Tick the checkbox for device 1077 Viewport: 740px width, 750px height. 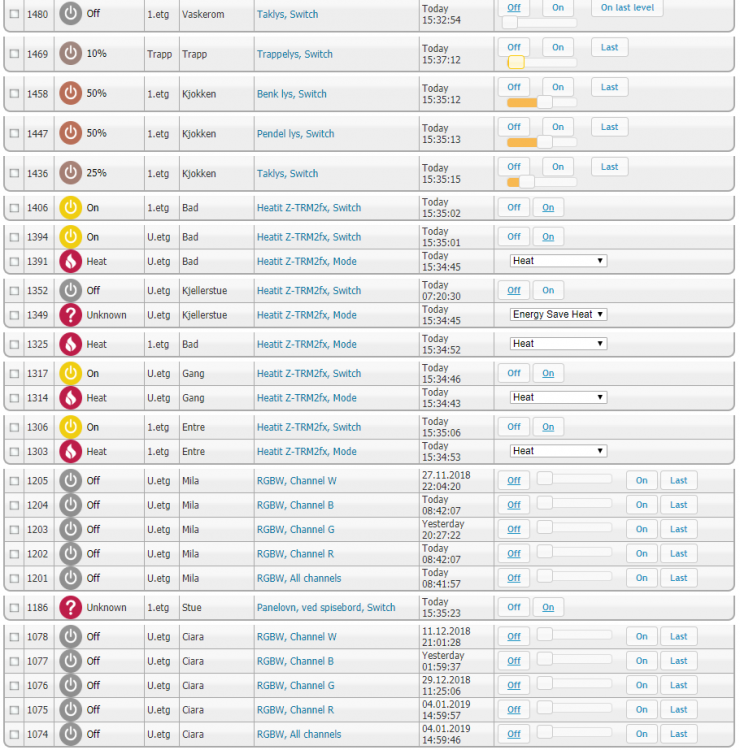pos(14,661)
